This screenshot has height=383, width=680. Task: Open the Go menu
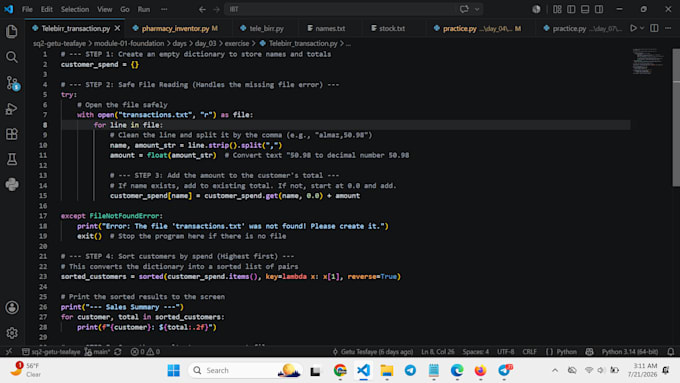[125, 9]
